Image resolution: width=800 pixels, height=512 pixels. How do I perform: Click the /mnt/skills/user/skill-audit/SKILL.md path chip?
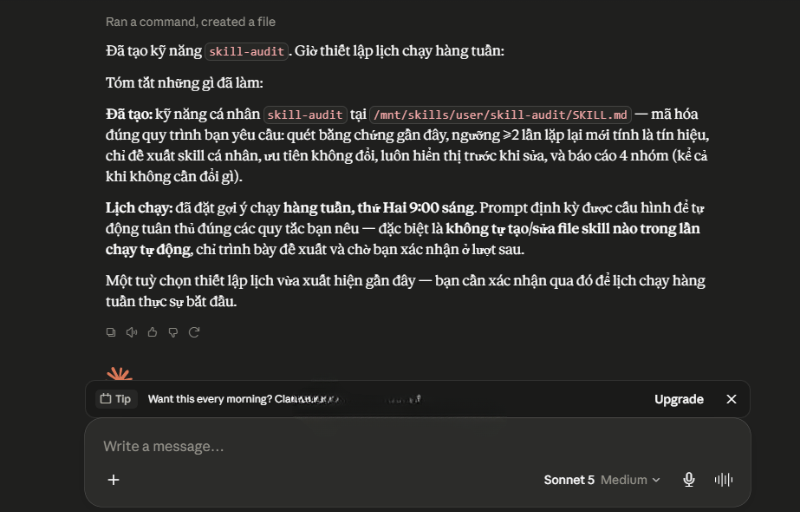[500, 115]
